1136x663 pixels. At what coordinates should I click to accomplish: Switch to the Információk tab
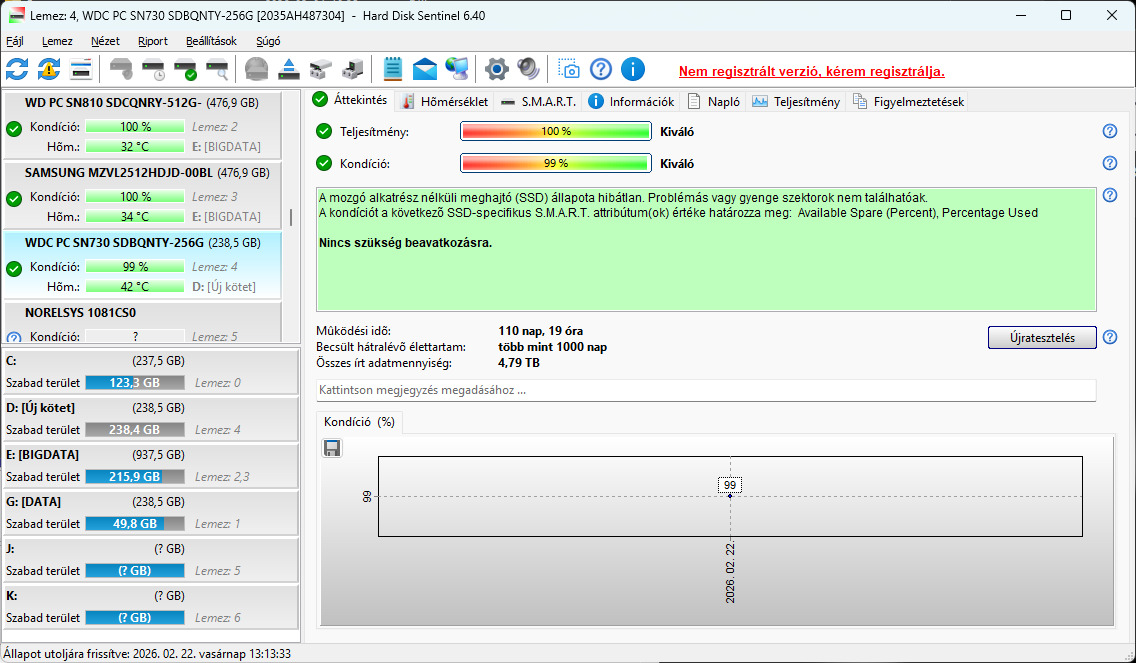(x=631, y=102)
